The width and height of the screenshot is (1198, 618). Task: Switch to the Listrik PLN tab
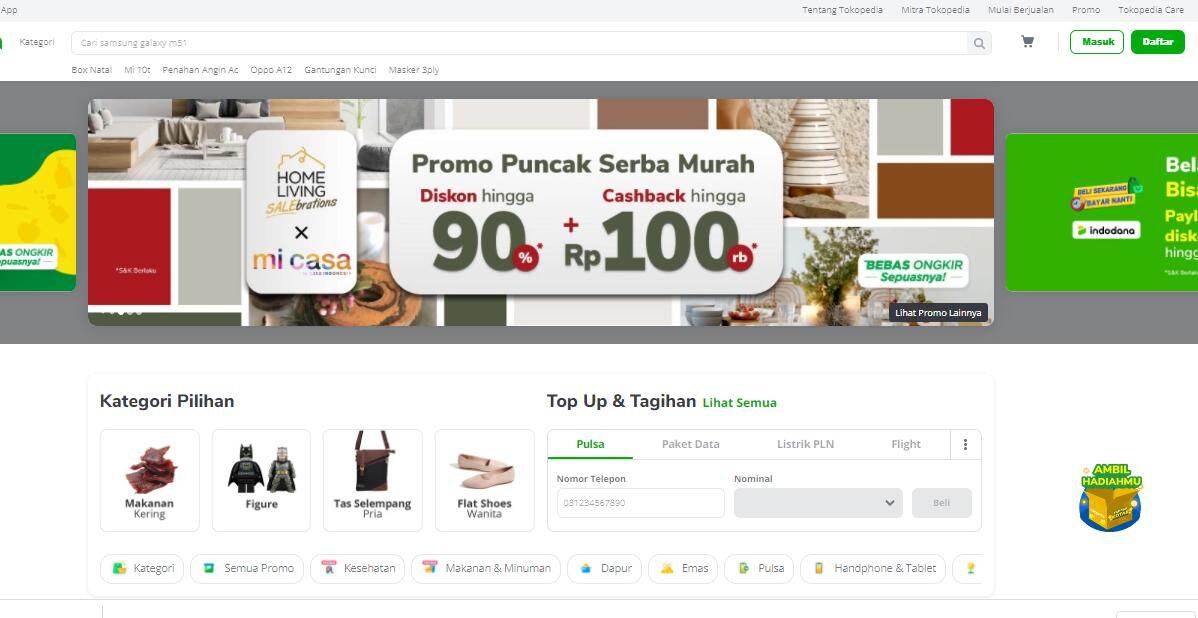pos(805,444)
